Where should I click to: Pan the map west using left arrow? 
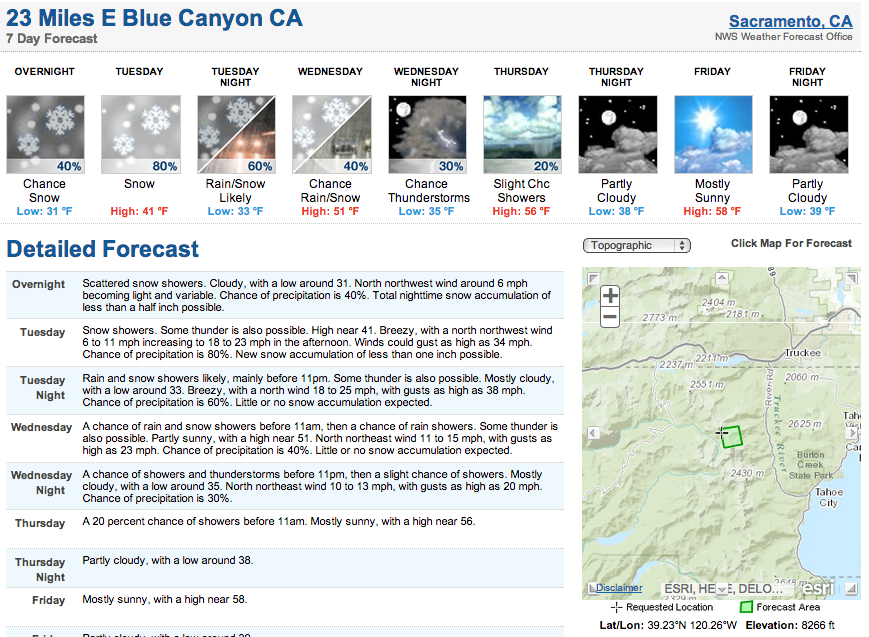point(593,432)
